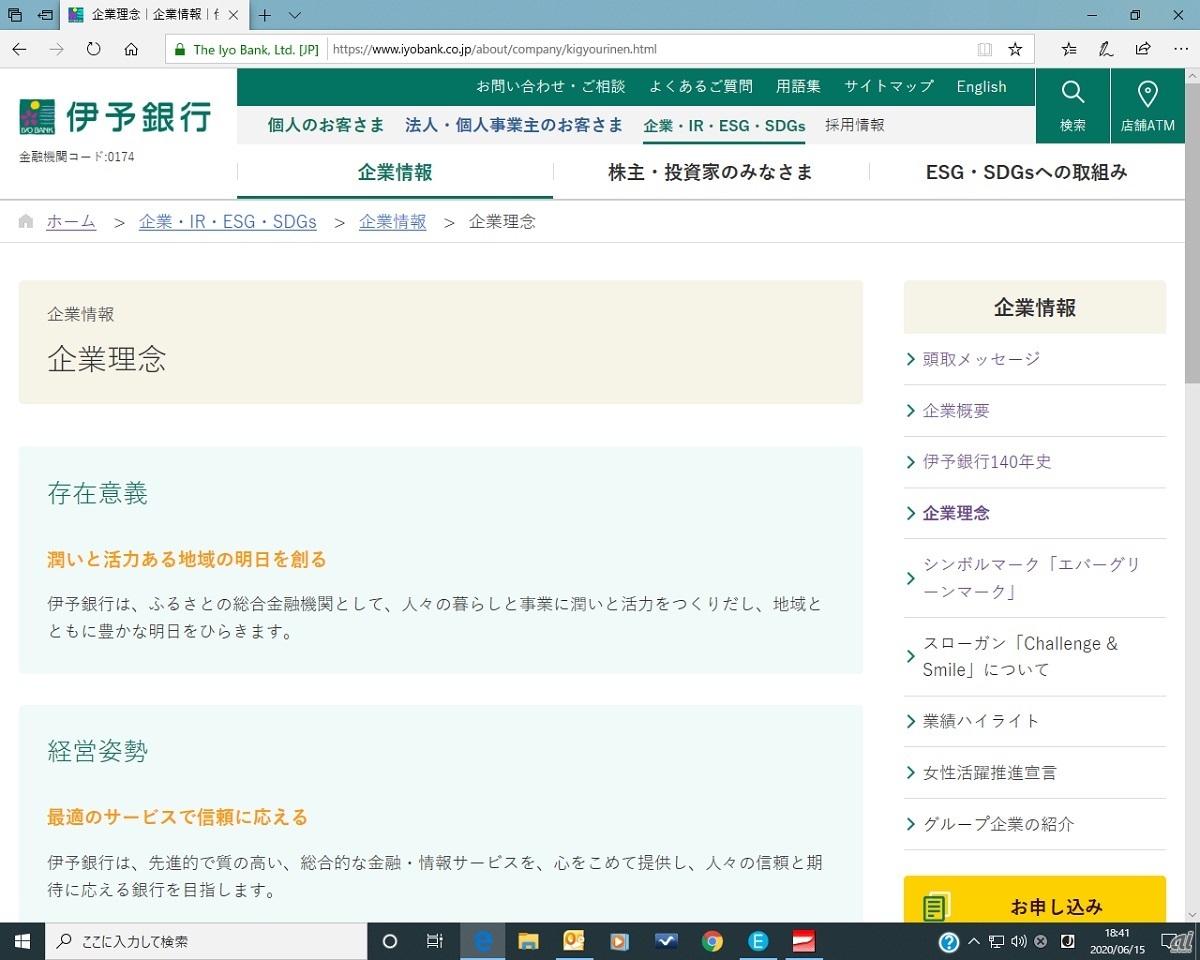Open 頭取メッセージ in sidebar
Image resolution: width=1200 pixels, height=960 pixels.
coord(981,359)
